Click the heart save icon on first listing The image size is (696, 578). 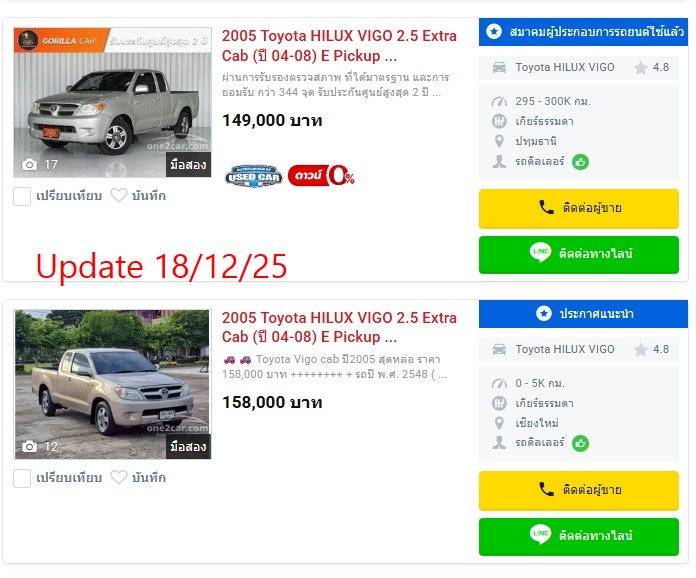pyautogui.click(x=119, y=196)
